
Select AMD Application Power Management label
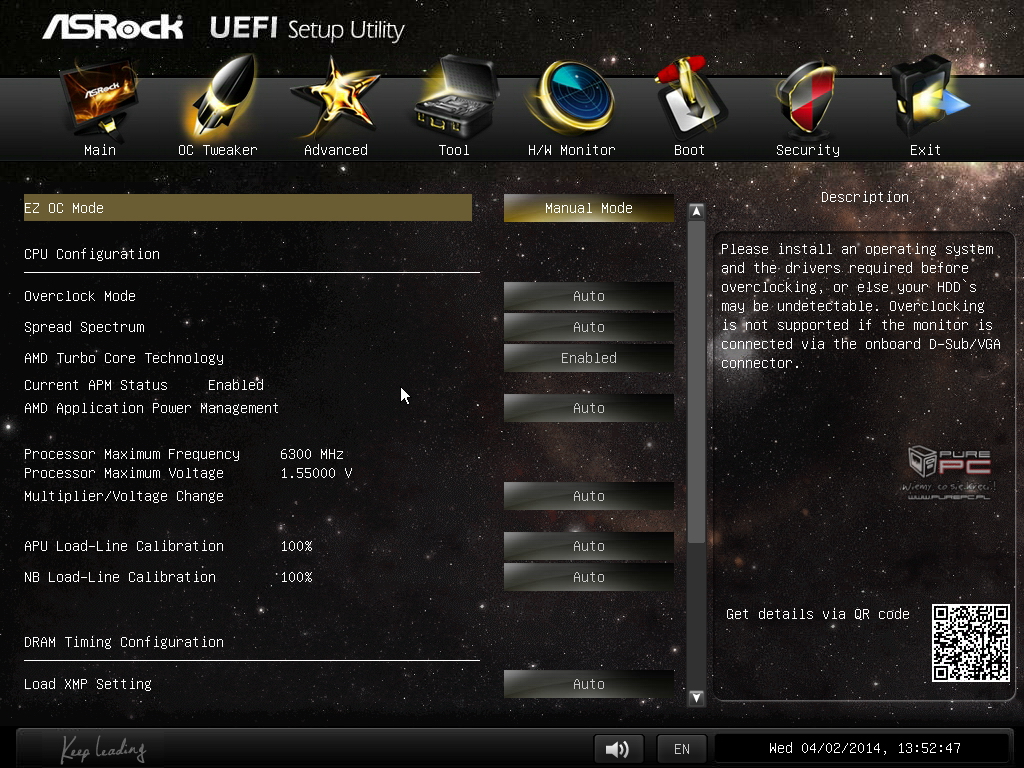click(x=152, y=408)
